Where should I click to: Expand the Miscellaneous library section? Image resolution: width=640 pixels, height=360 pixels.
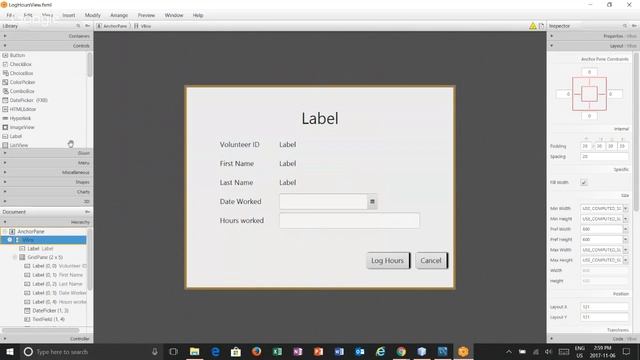pyautogui.click(x=47, y=172)
